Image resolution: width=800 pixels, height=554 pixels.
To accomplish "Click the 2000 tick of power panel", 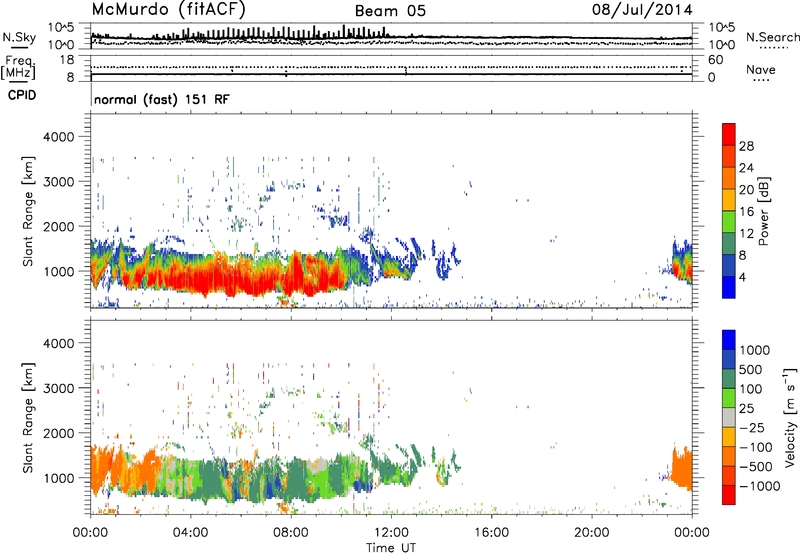I will click(x=58, y=226).
